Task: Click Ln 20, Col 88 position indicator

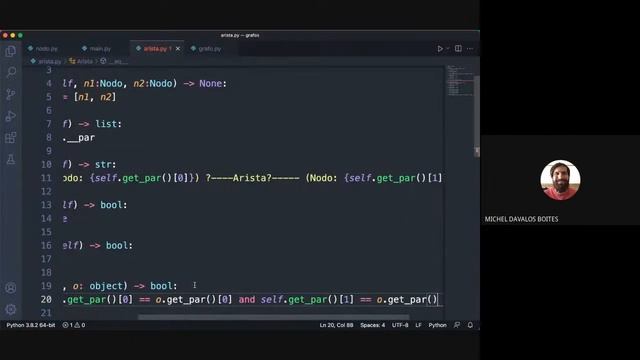Action: point(336,325)
